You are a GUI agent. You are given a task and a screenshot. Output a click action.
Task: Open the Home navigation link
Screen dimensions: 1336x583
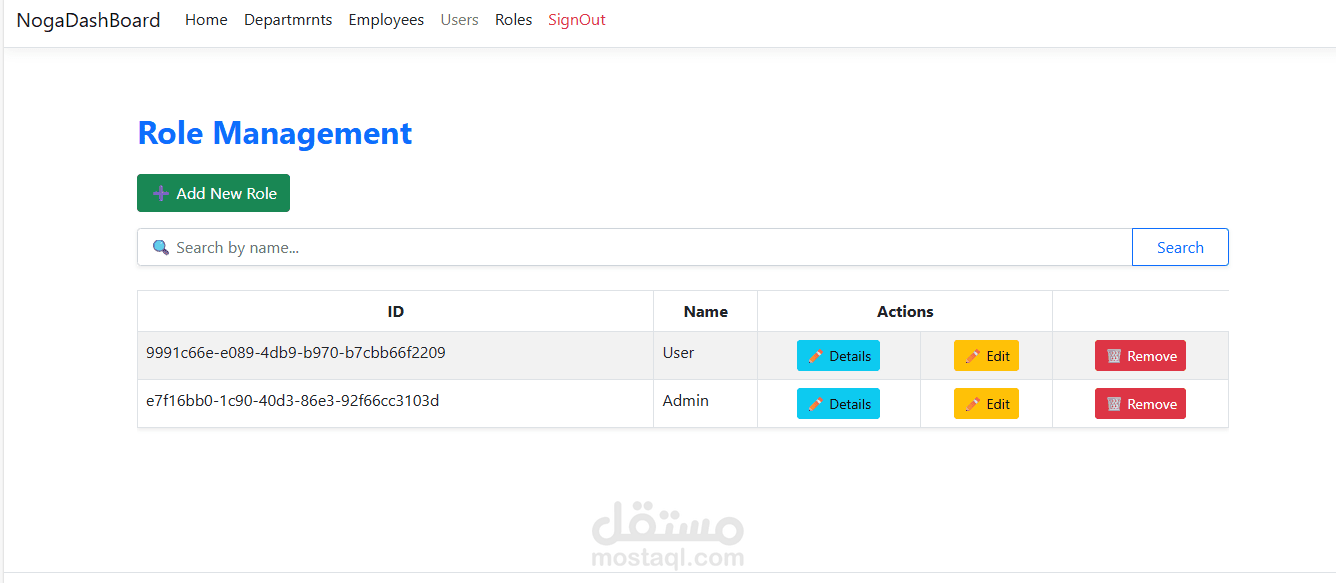coord(206,20)
